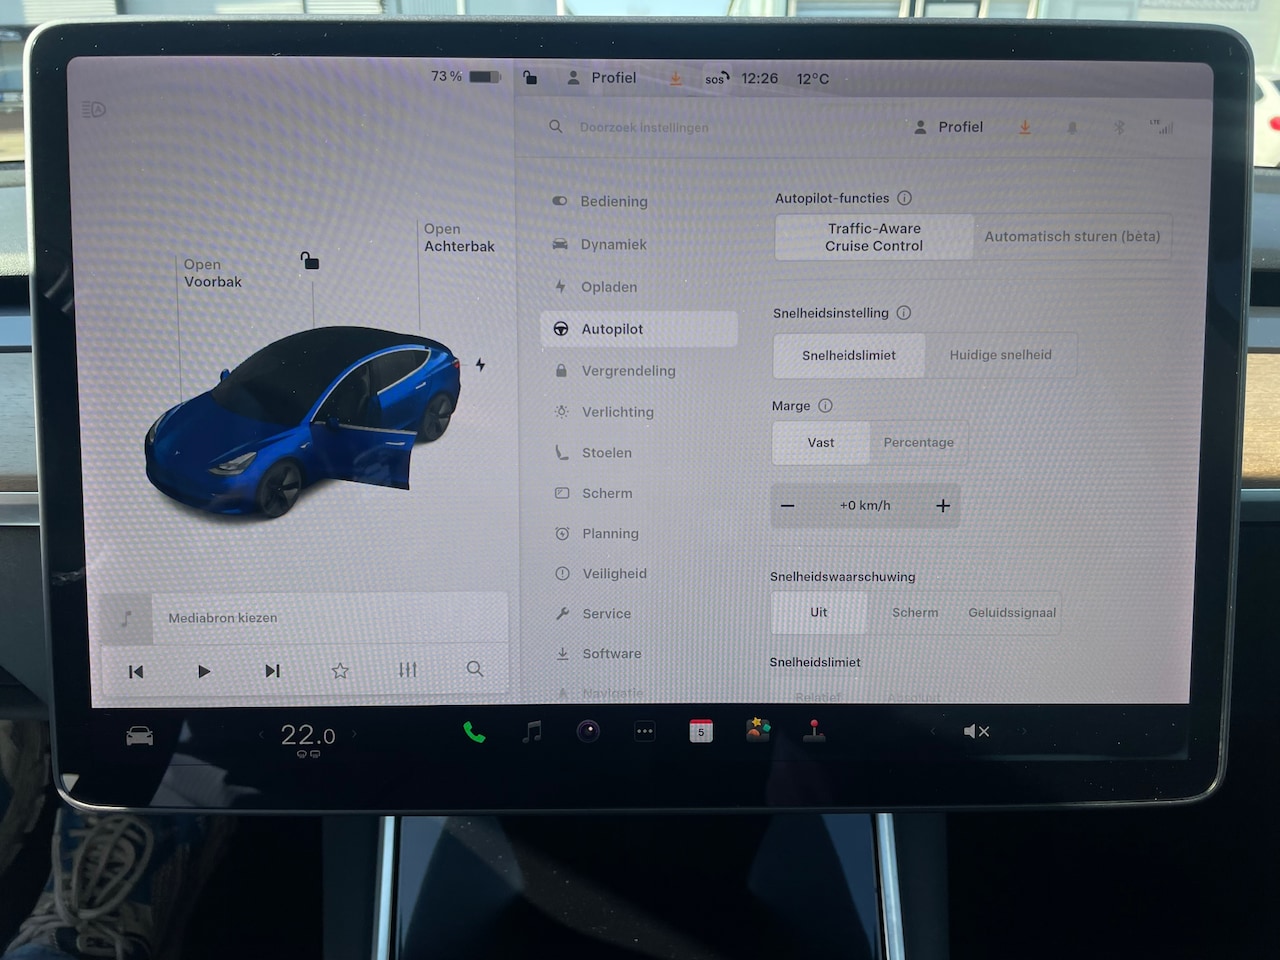Open the music note app
Viewport: 1280px width, 960px height.
(x=533, y=732)
